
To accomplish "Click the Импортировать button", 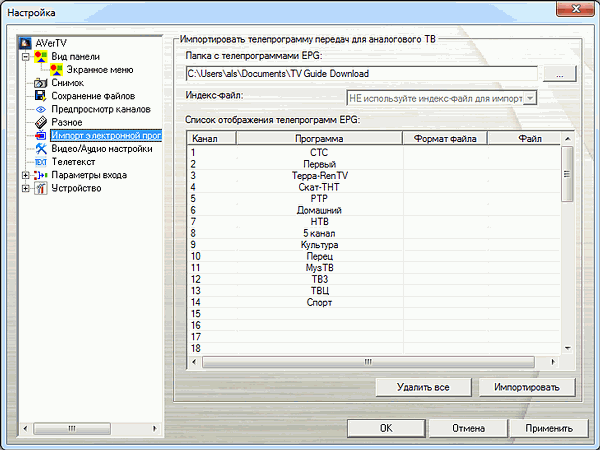I will pos(527,387).
